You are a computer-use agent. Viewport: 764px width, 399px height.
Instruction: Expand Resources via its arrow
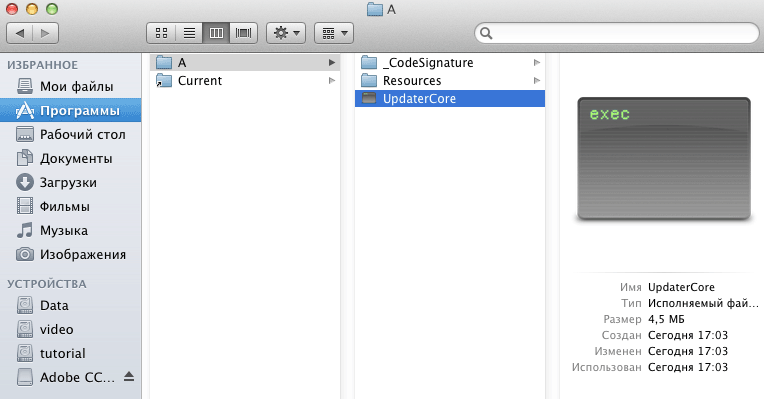(x=536, y=80)
